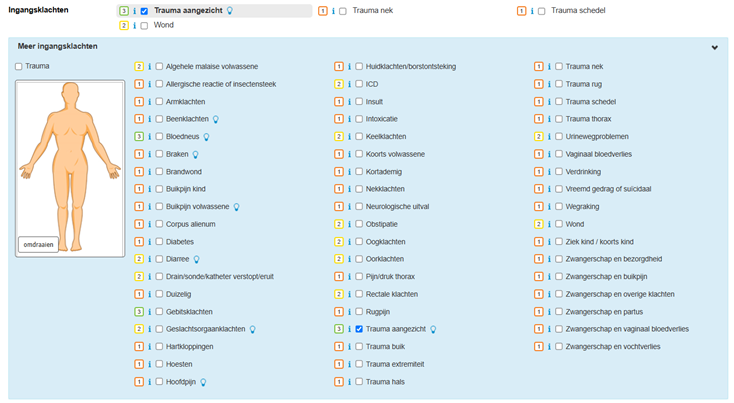Click lightbulb next to Buikpijn volwassene
Image resolution: width=734 pixels, height=403 pixels.
tap(237, 207)
